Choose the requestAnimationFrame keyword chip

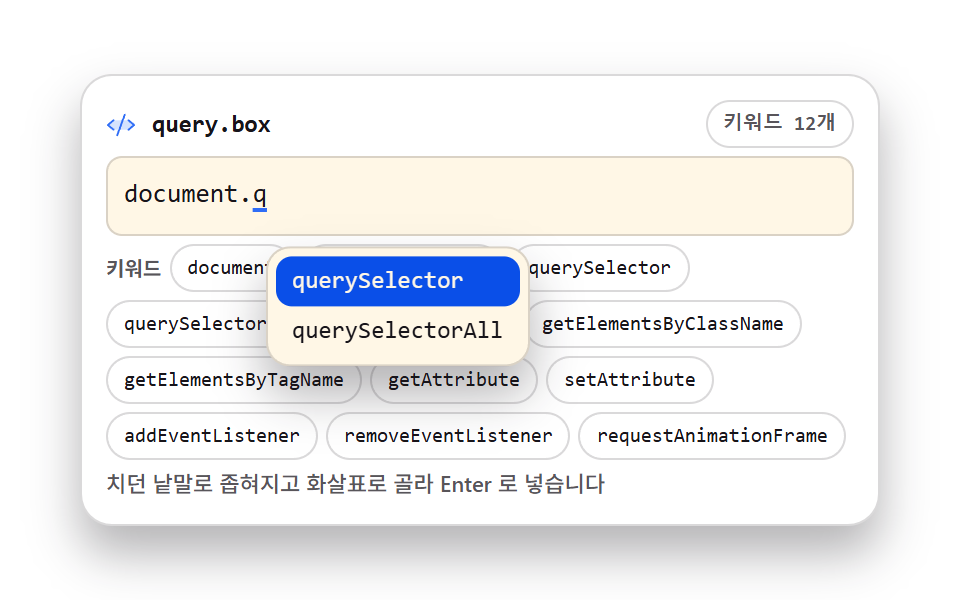712,436
